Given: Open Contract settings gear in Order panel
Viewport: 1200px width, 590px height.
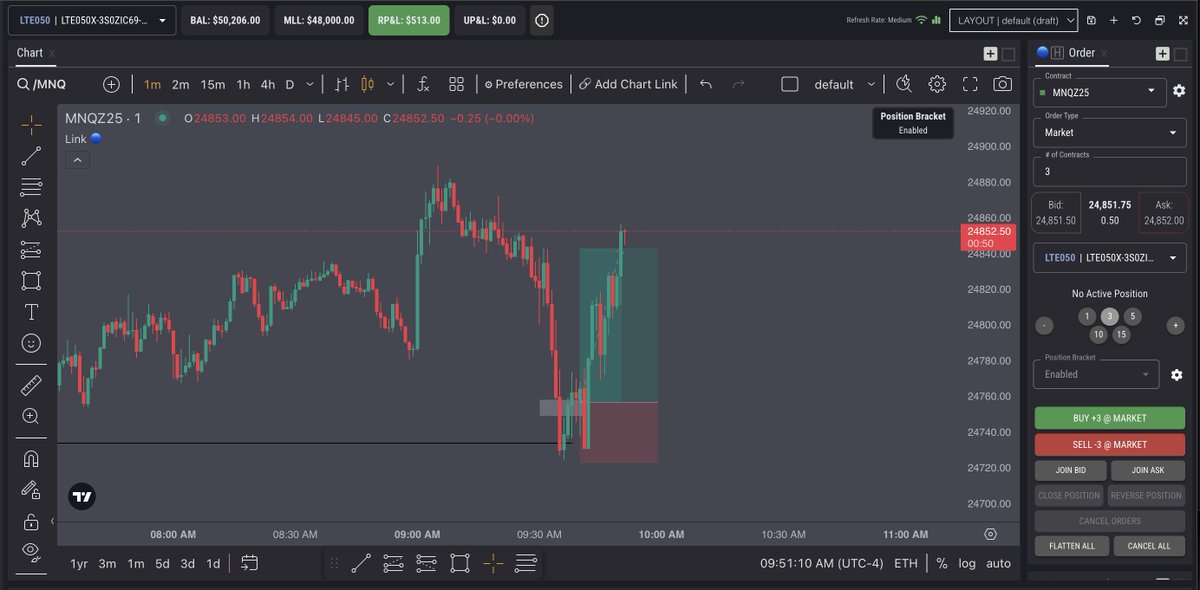Looking at the screenshot, I should coord(1179,91).
